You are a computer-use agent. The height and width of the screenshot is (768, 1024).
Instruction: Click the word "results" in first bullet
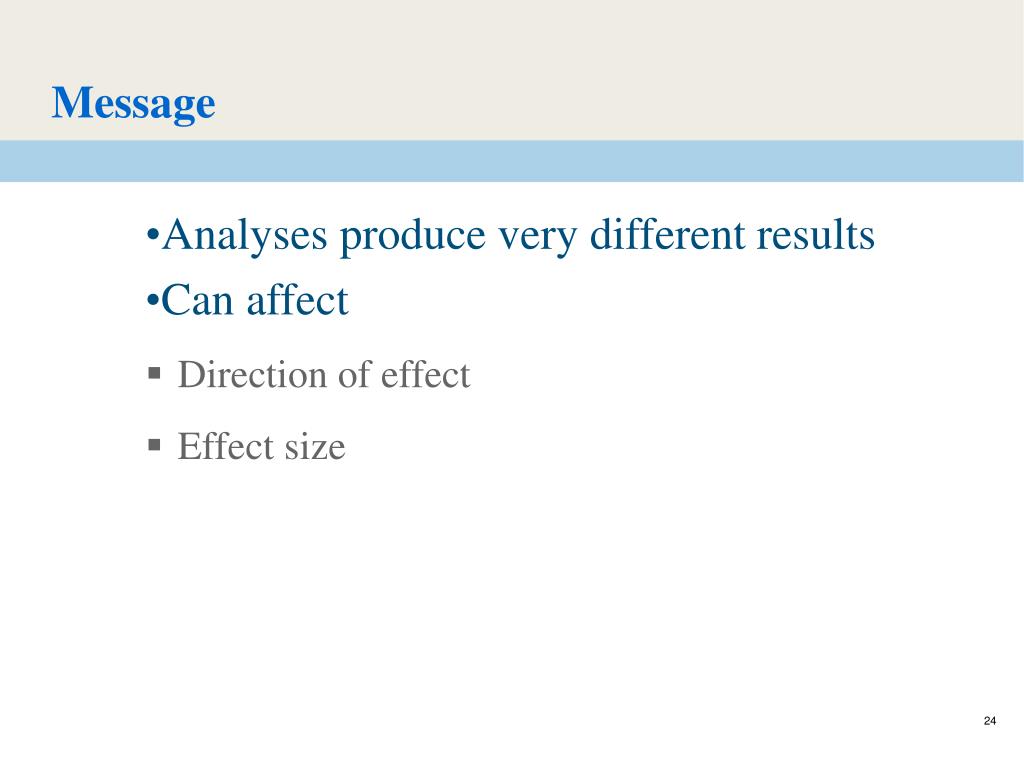pyautogui.click(x=816, y=234)
